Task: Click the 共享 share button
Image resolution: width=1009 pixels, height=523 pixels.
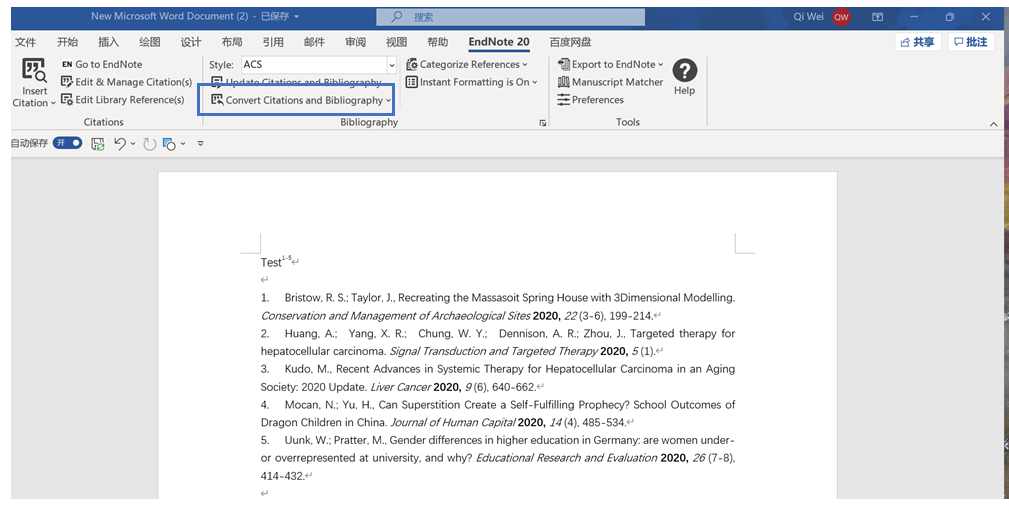Action: pyautogui.click(x=918, y=42)
